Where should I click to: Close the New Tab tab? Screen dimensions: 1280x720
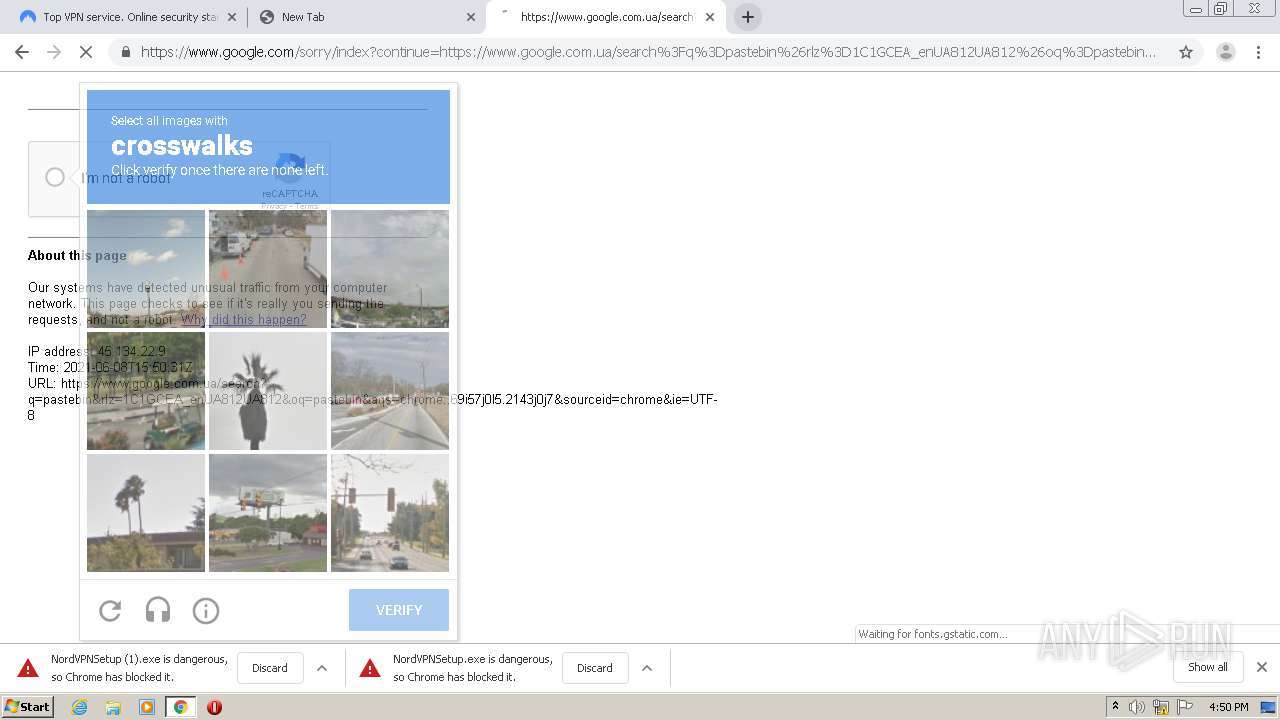point(471,17)
